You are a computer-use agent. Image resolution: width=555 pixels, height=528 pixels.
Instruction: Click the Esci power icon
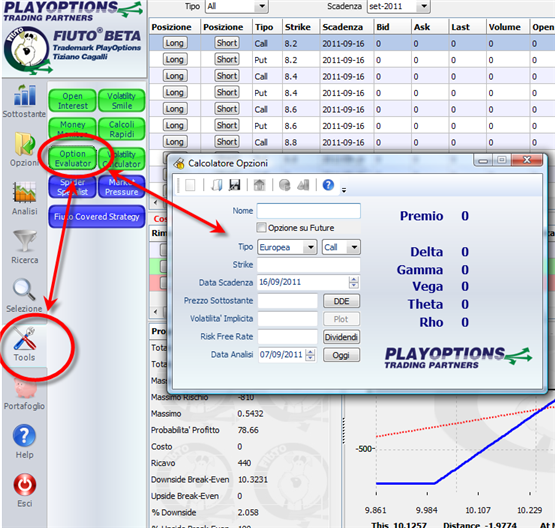tap(24, 484)
